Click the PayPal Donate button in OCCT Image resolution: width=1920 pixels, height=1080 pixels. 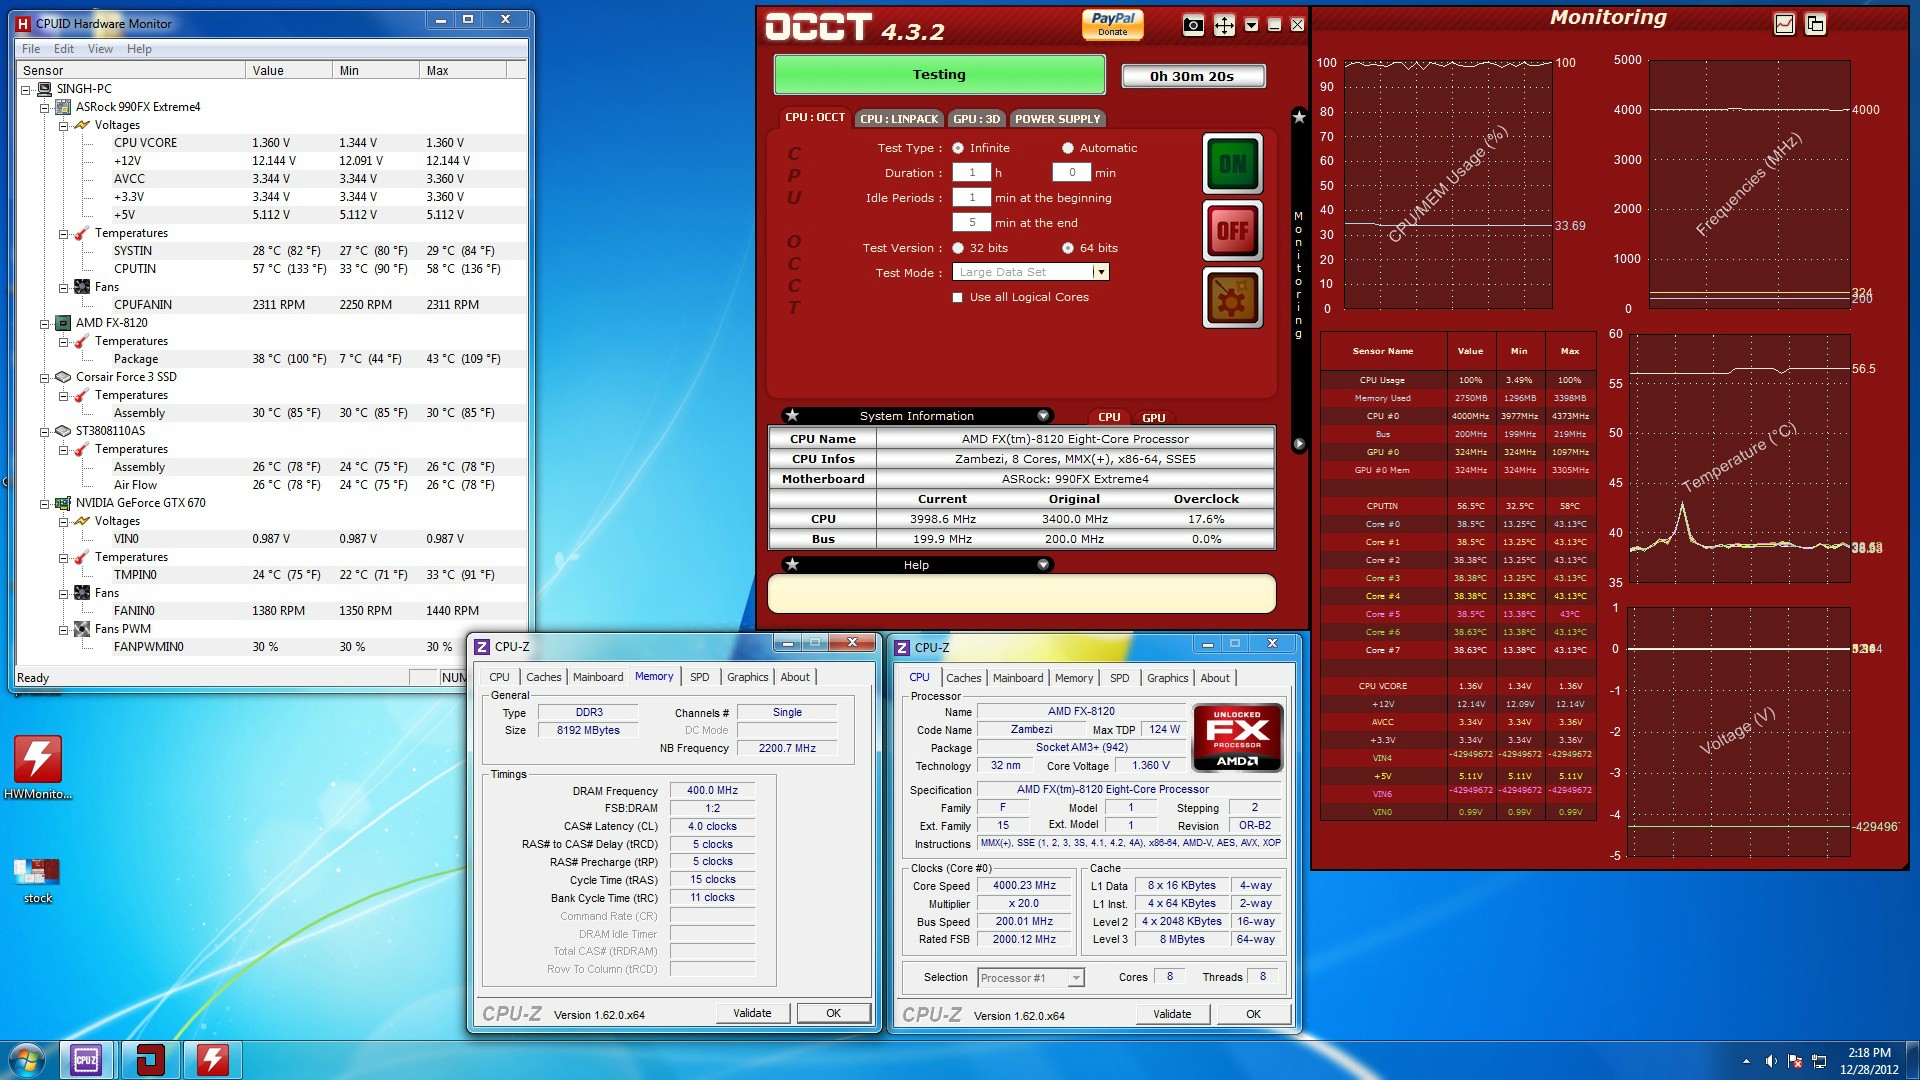(x=1113, y=24)
